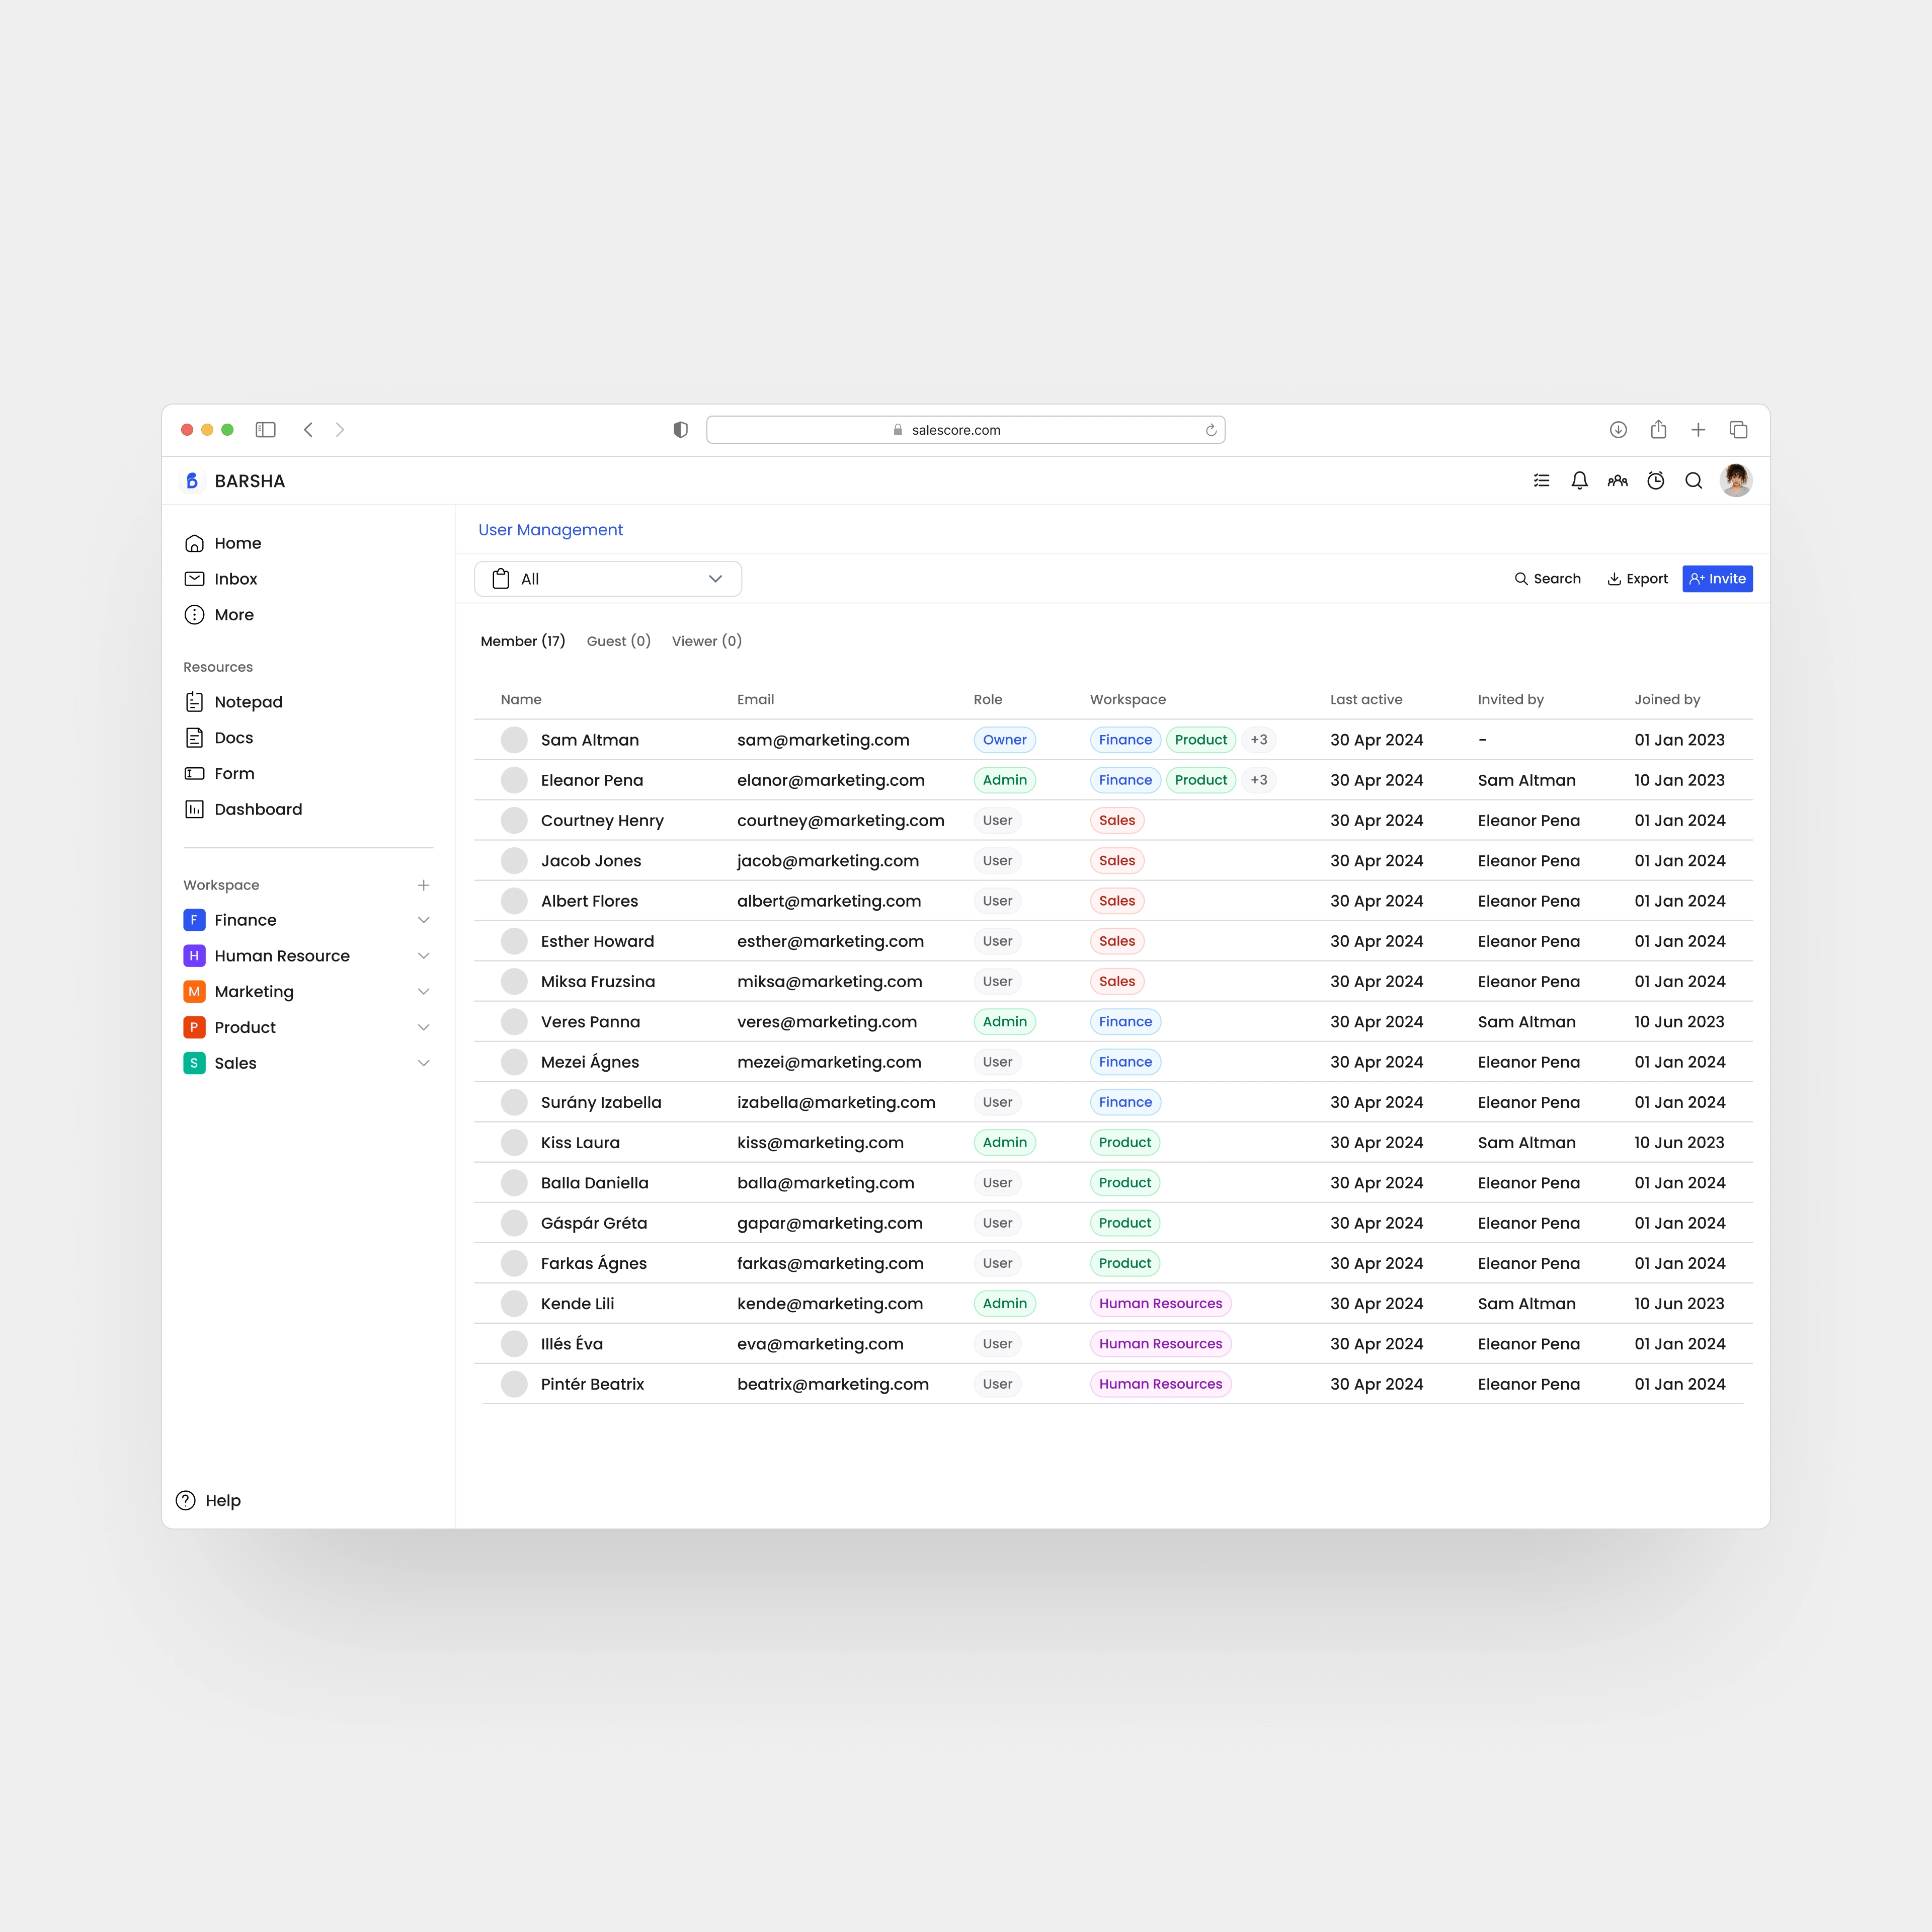Open the Dashboard icon in sidebar

195,809
